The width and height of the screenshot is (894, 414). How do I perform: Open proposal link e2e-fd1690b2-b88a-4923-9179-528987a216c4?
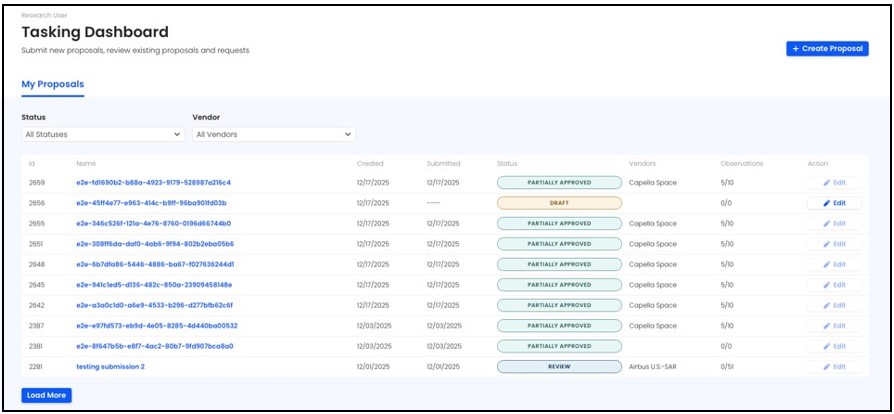tap(153, 183)
